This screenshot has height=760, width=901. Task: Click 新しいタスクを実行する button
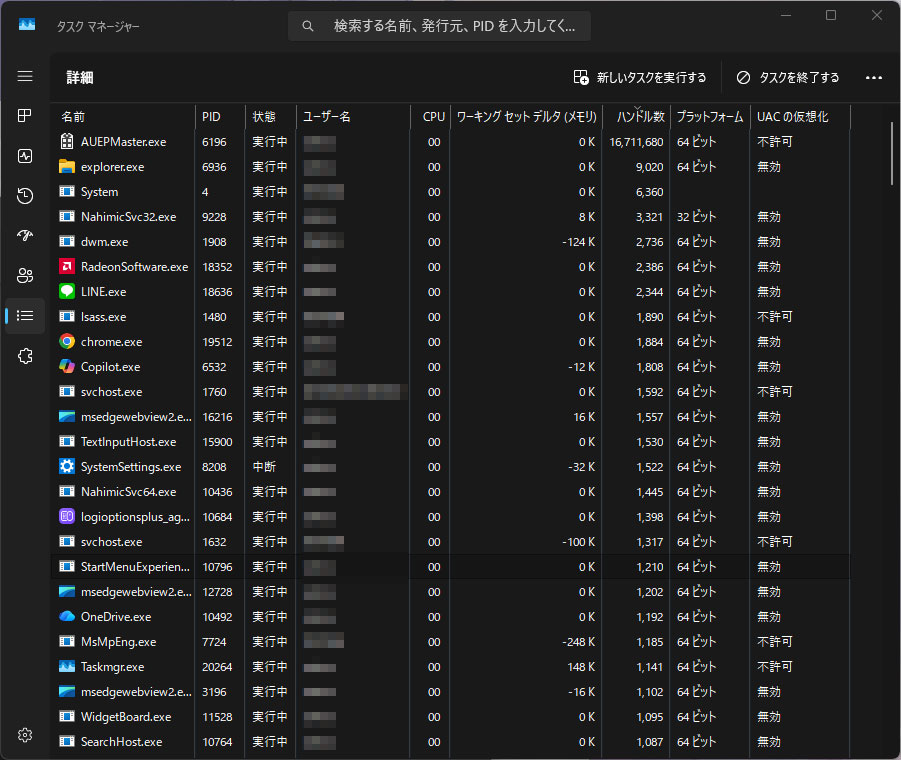click(x=640, y=78)
